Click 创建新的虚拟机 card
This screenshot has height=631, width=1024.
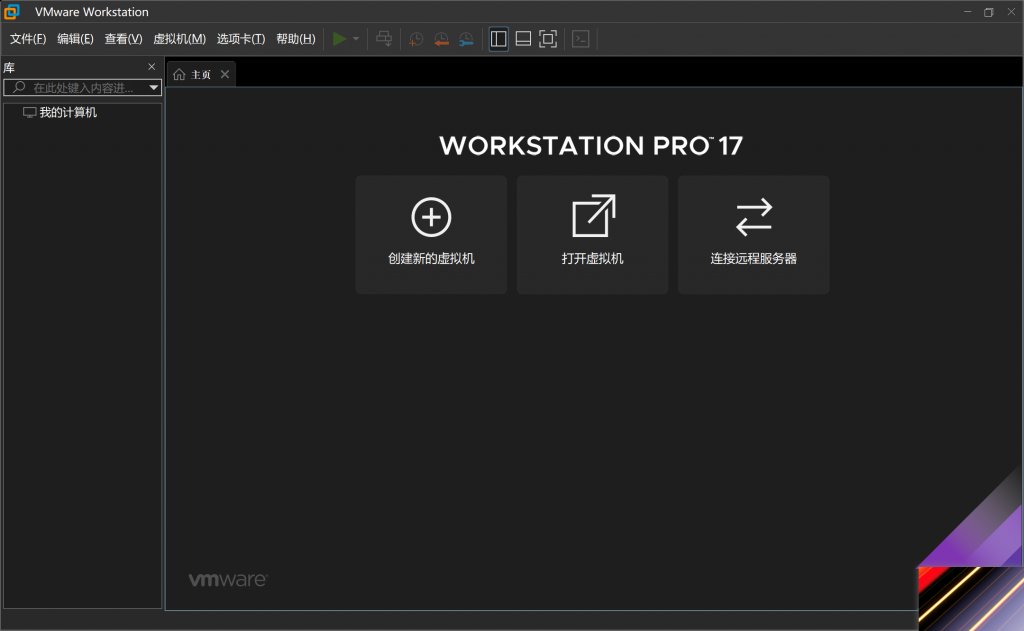pyautogui.click(x=431, y=235)
